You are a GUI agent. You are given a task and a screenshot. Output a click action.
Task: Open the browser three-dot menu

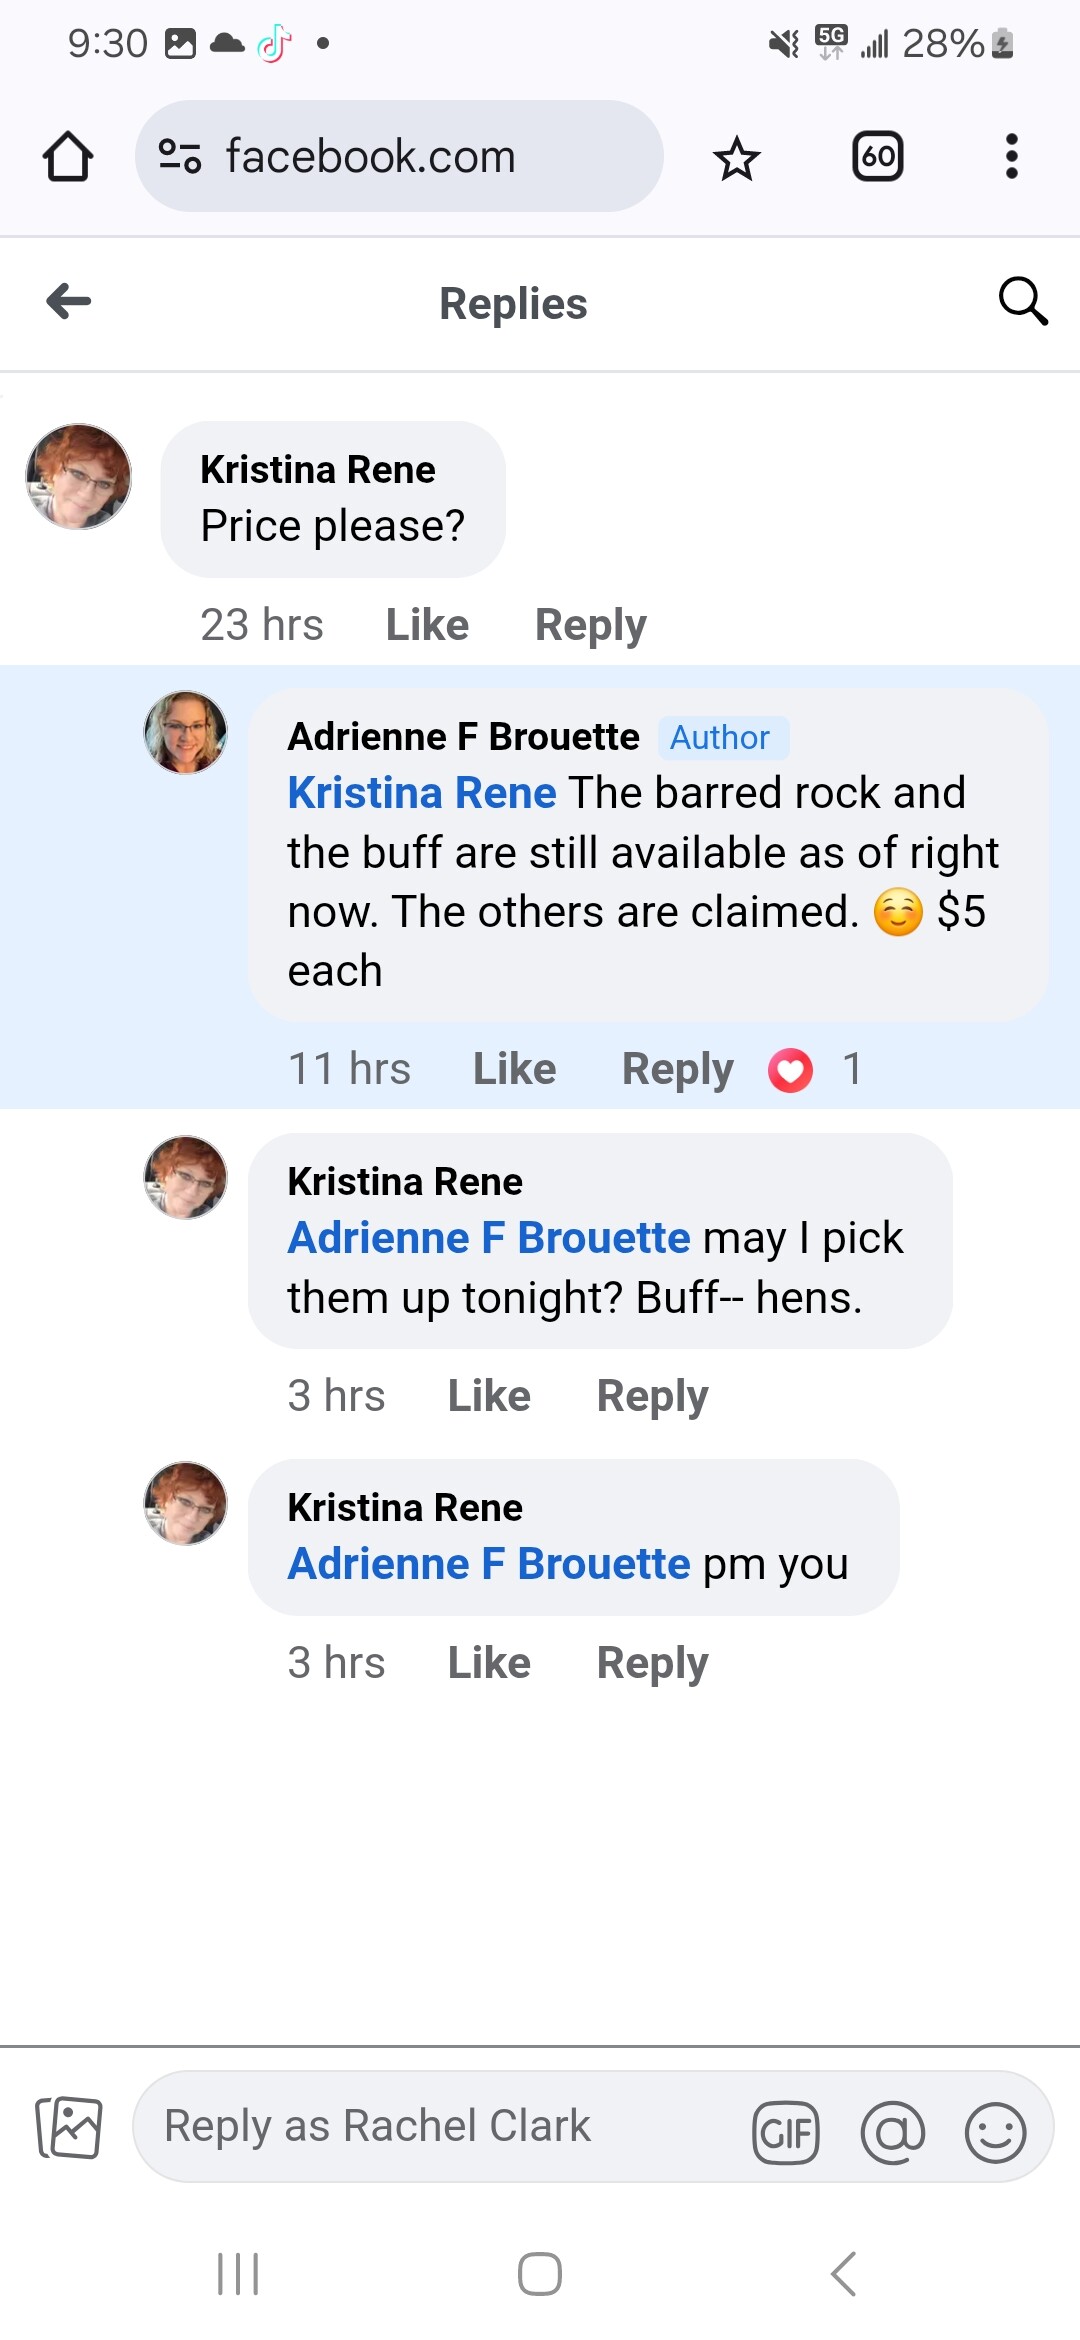(x=1011, y=157)
